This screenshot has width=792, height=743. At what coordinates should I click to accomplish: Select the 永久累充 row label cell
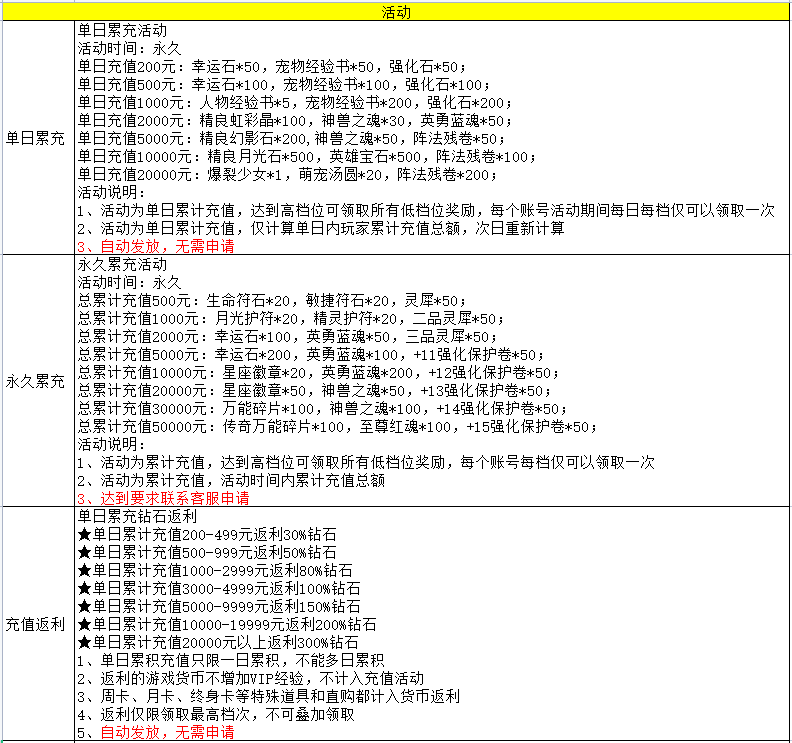[38, 381]
